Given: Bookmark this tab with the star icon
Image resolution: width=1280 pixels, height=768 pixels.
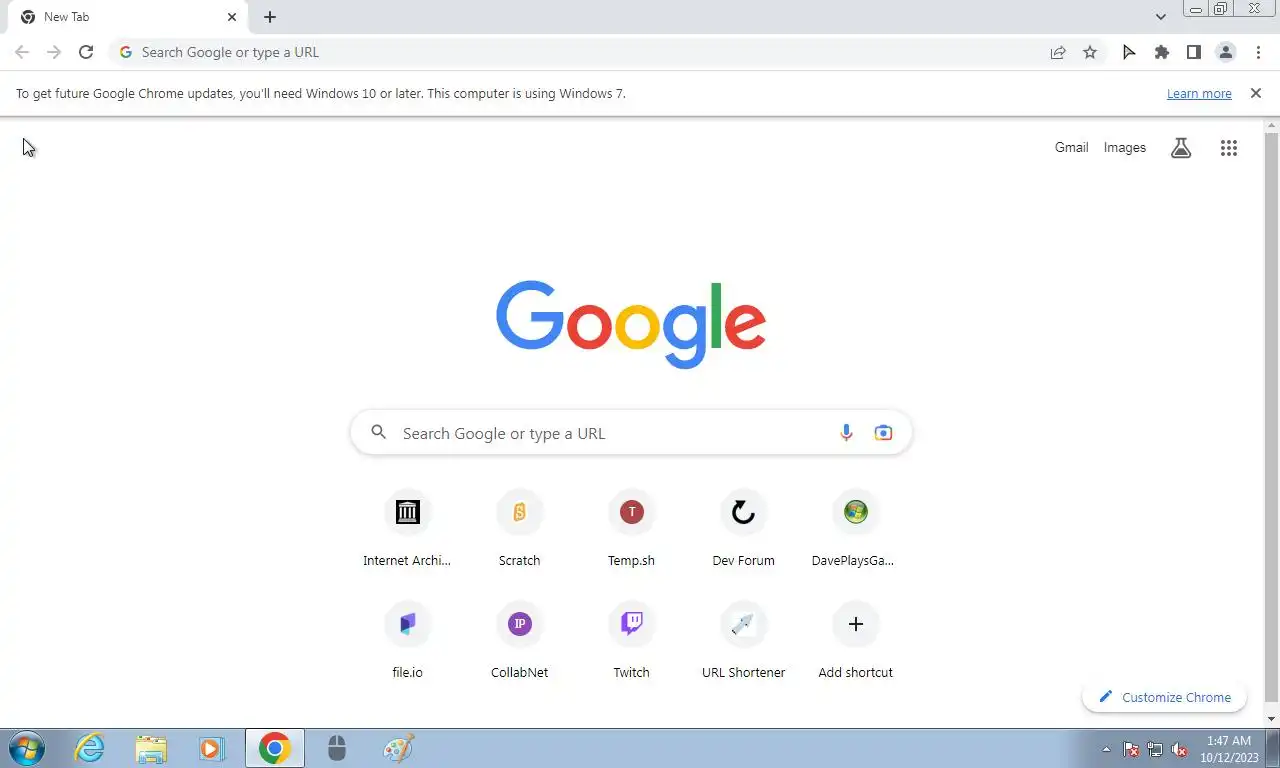Looking at the screenshot, I should (1090, 52).
